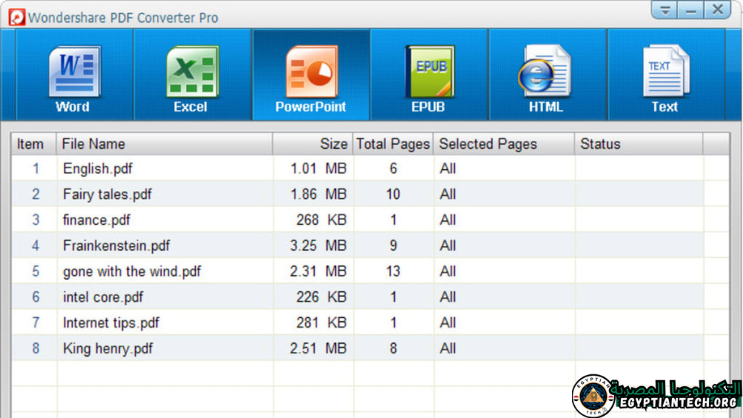Choose the Excel output format icon
The image size is (743, 418).
click(190, 75)
